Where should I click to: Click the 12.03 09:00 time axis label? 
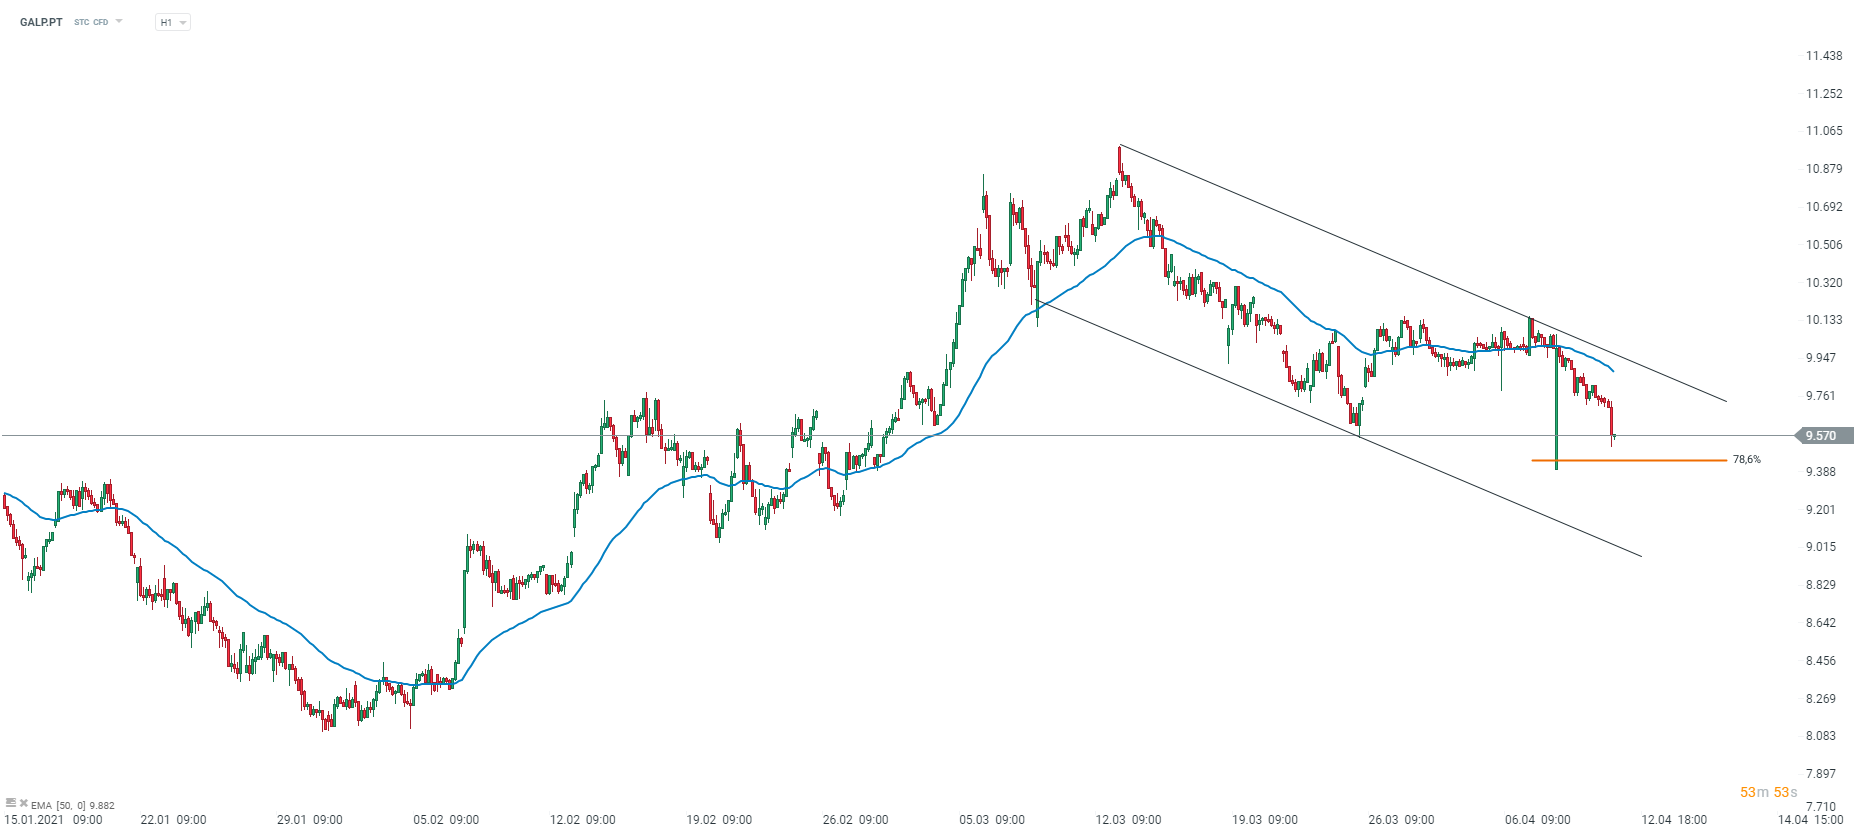(1128, 820)
